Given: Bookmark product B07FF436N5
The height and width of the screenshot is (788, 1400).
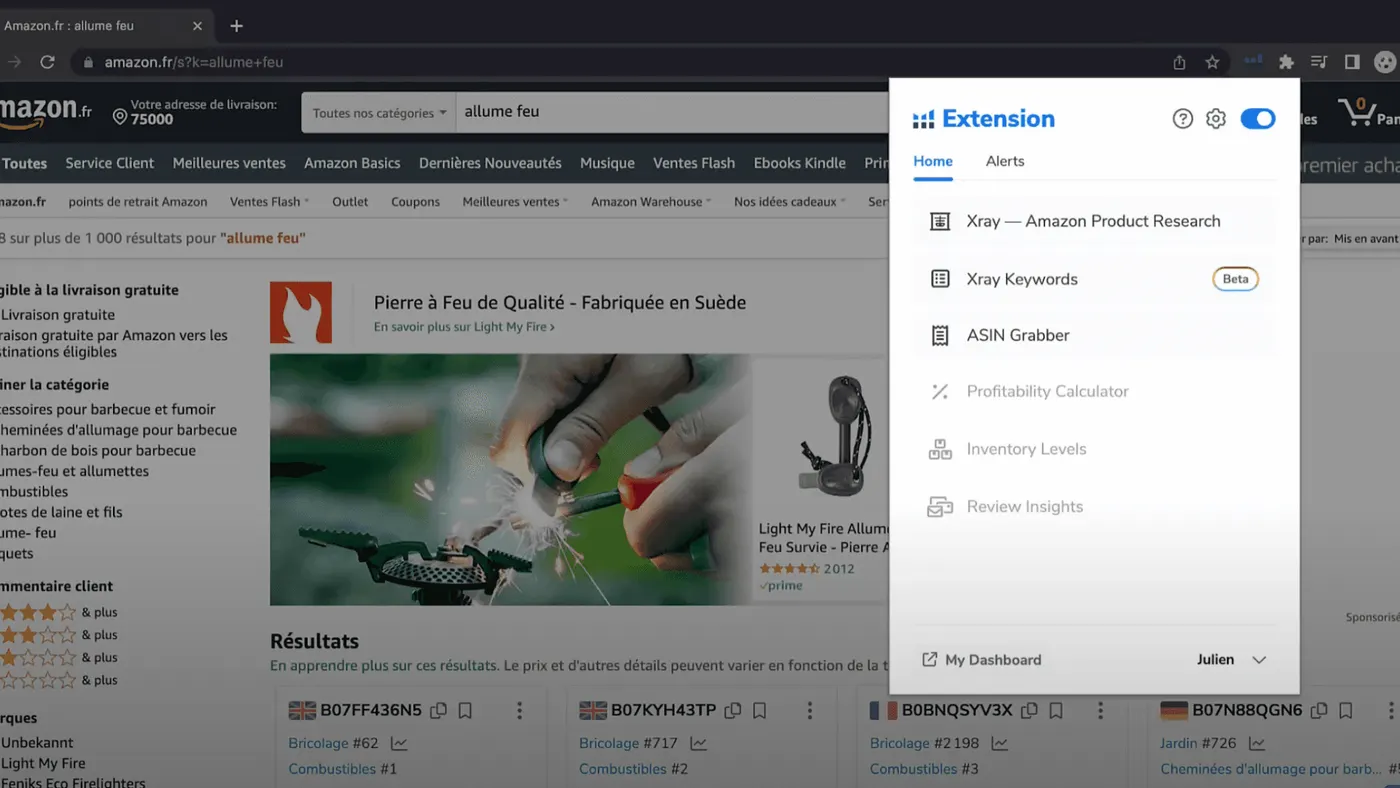Looking at the screenshot, I should pos(465,711).
